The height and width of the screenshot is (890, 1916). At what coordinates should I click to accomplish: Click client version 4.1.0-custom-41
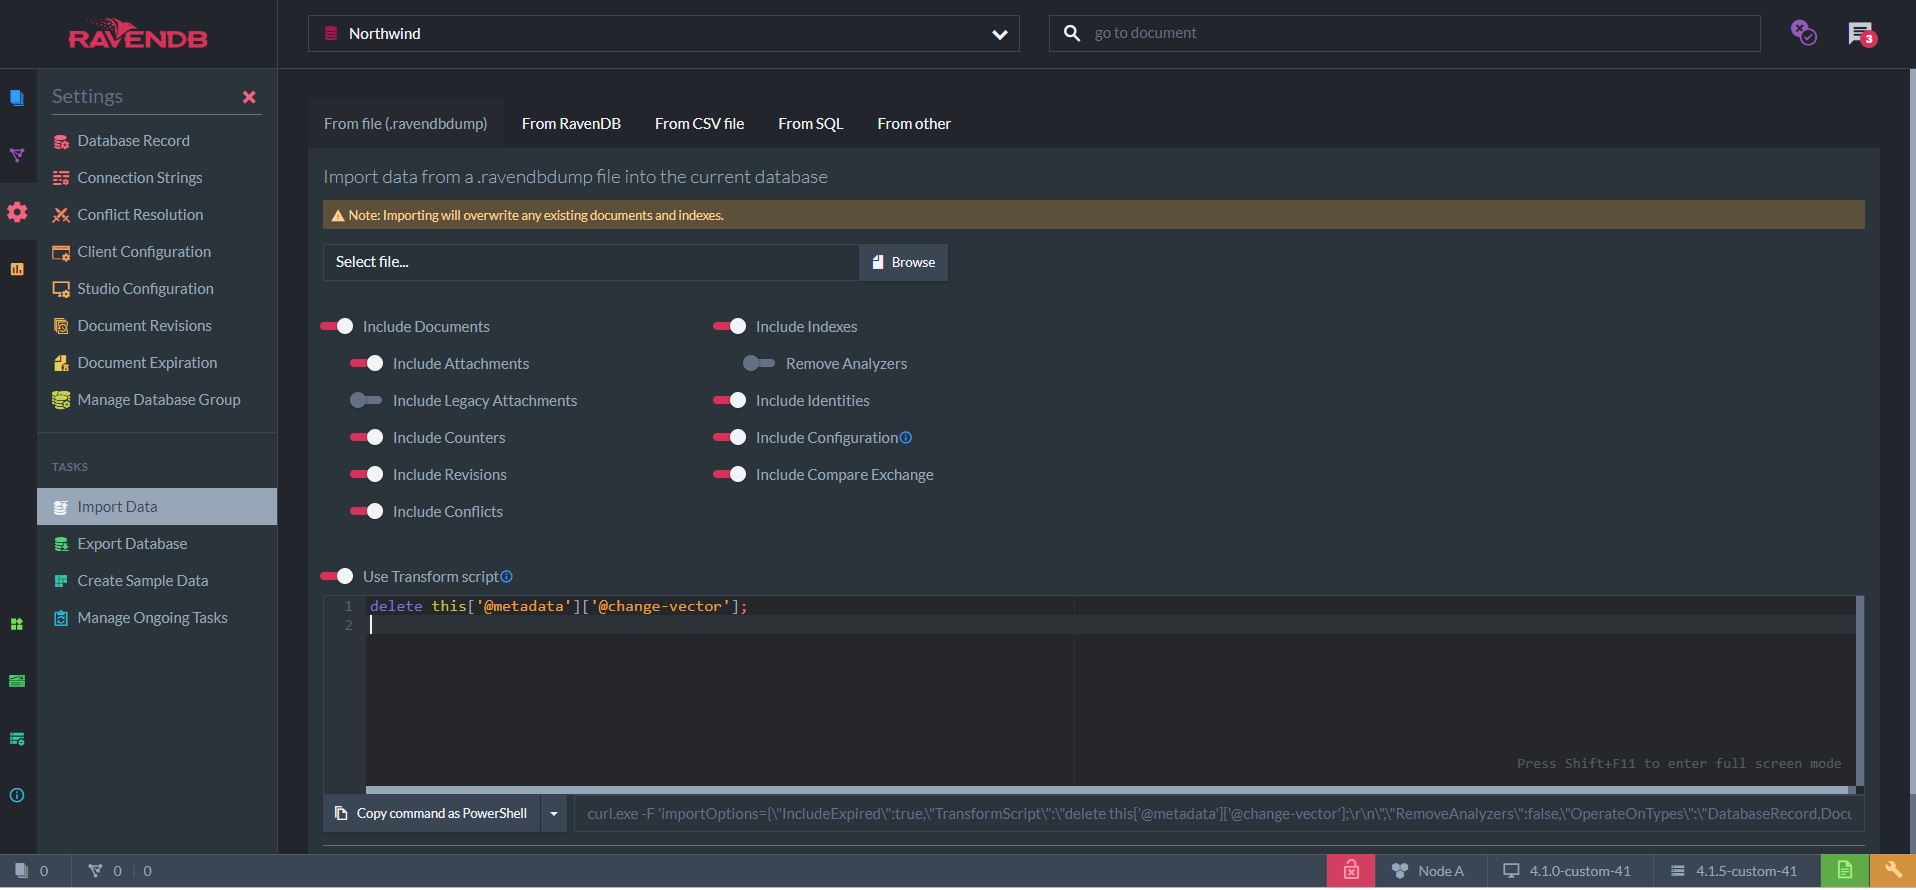[1567, 871]
